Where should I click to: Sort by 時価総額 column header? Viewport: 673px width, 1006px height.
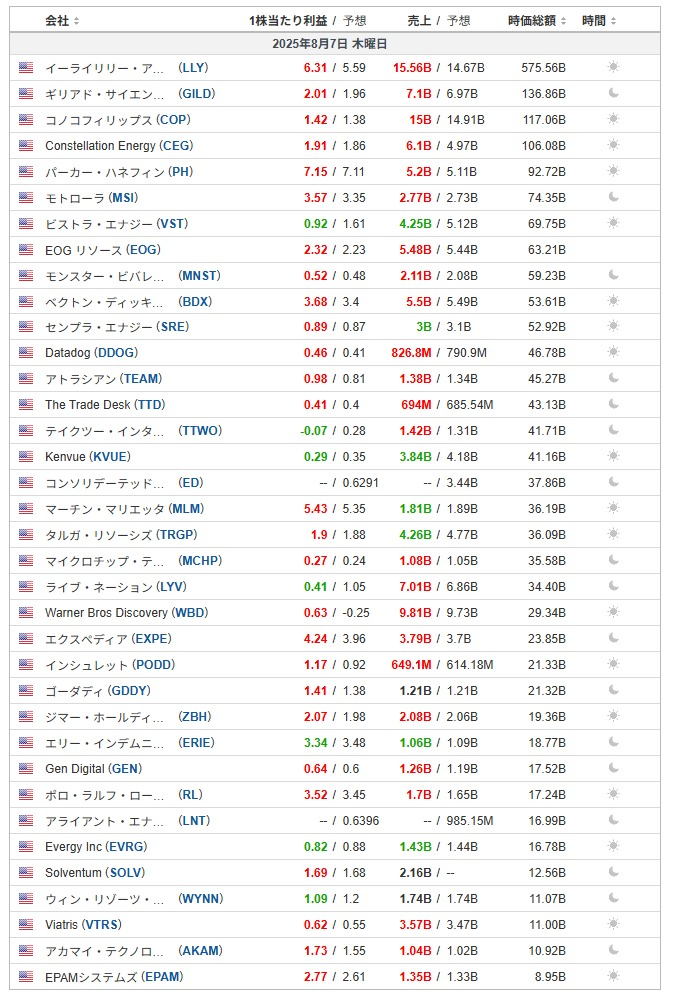coord(536,21)
